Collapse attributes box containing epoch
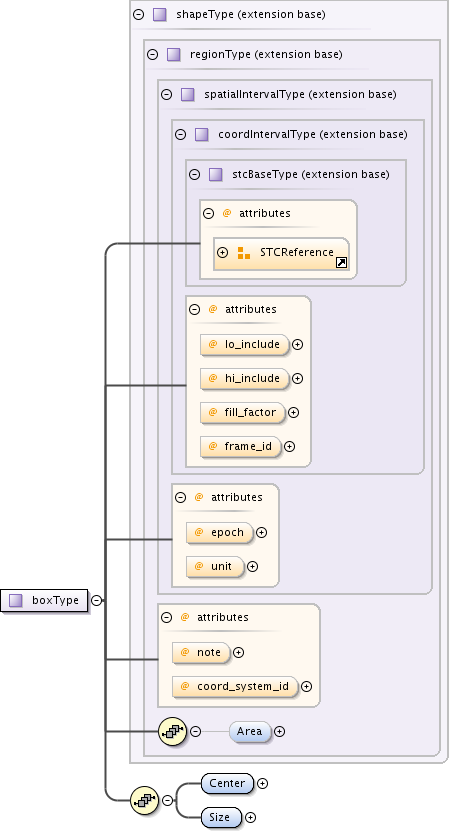Viewport: 450px width, 833px height. point(181,497)
